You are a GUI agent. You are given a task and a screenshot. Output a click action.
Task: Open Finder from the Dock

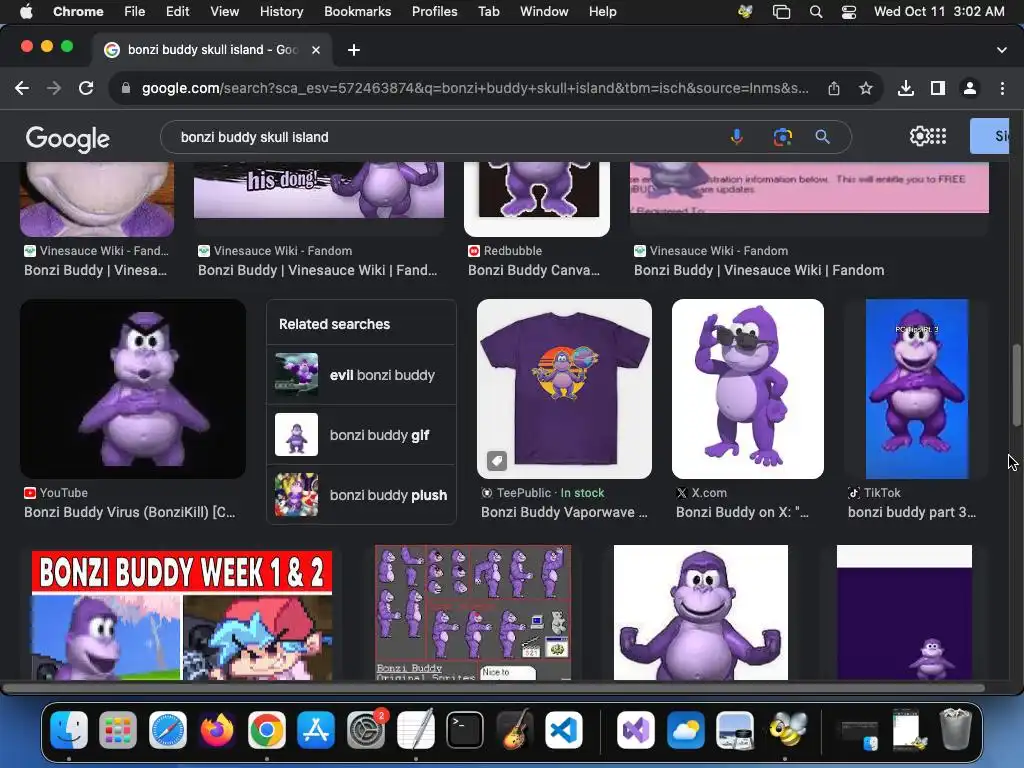[69, 729]
